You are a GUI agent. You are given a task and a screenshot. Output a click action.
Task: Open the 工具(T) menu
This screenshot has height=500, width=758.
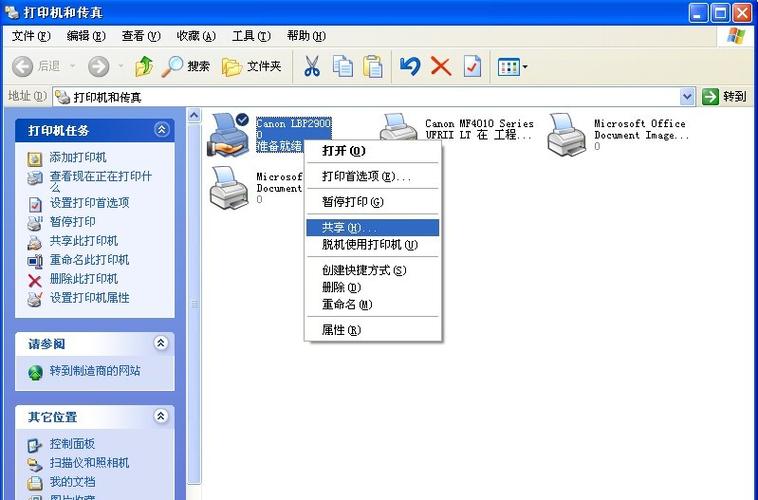tap(251, 36)
